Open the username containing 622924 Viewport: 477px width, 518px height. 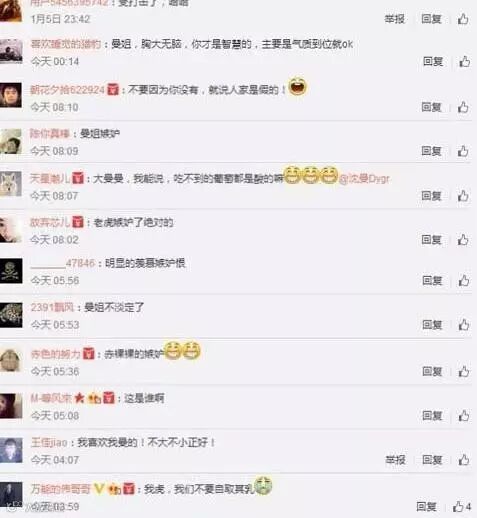pos(68,90)
